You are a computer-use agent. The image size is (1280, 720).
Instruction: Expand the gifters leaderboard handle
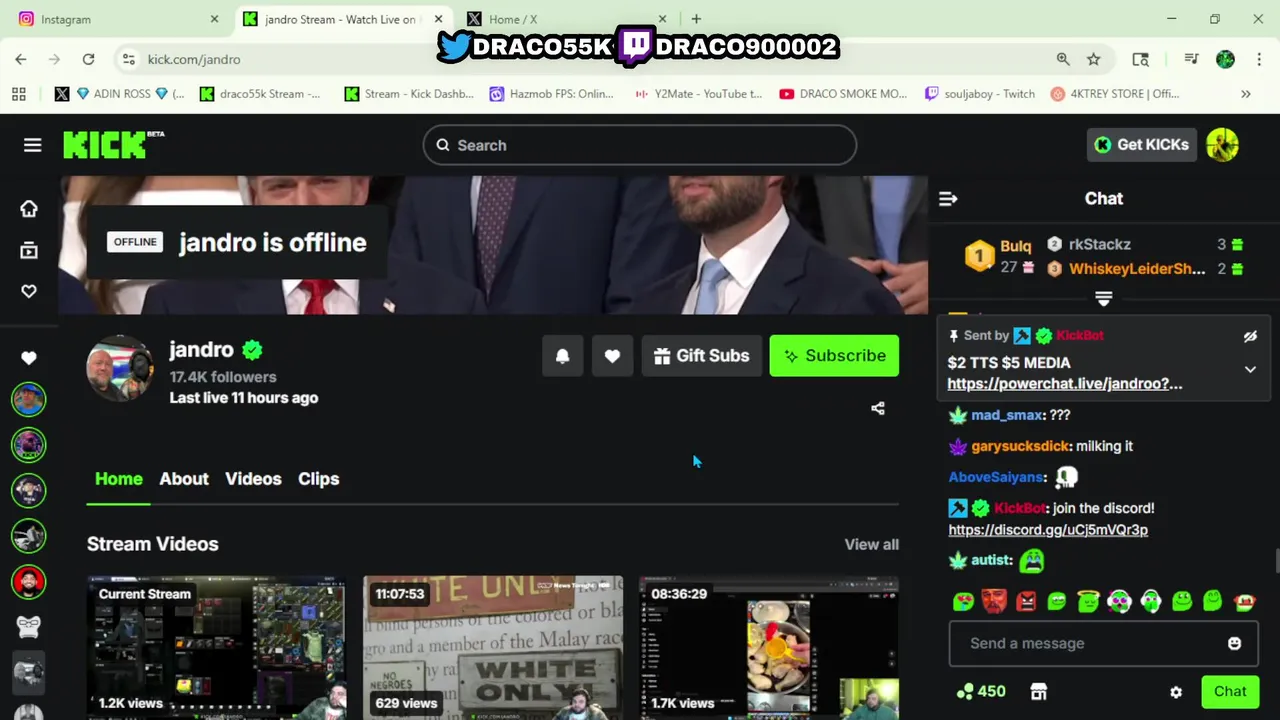[1104, 299]
